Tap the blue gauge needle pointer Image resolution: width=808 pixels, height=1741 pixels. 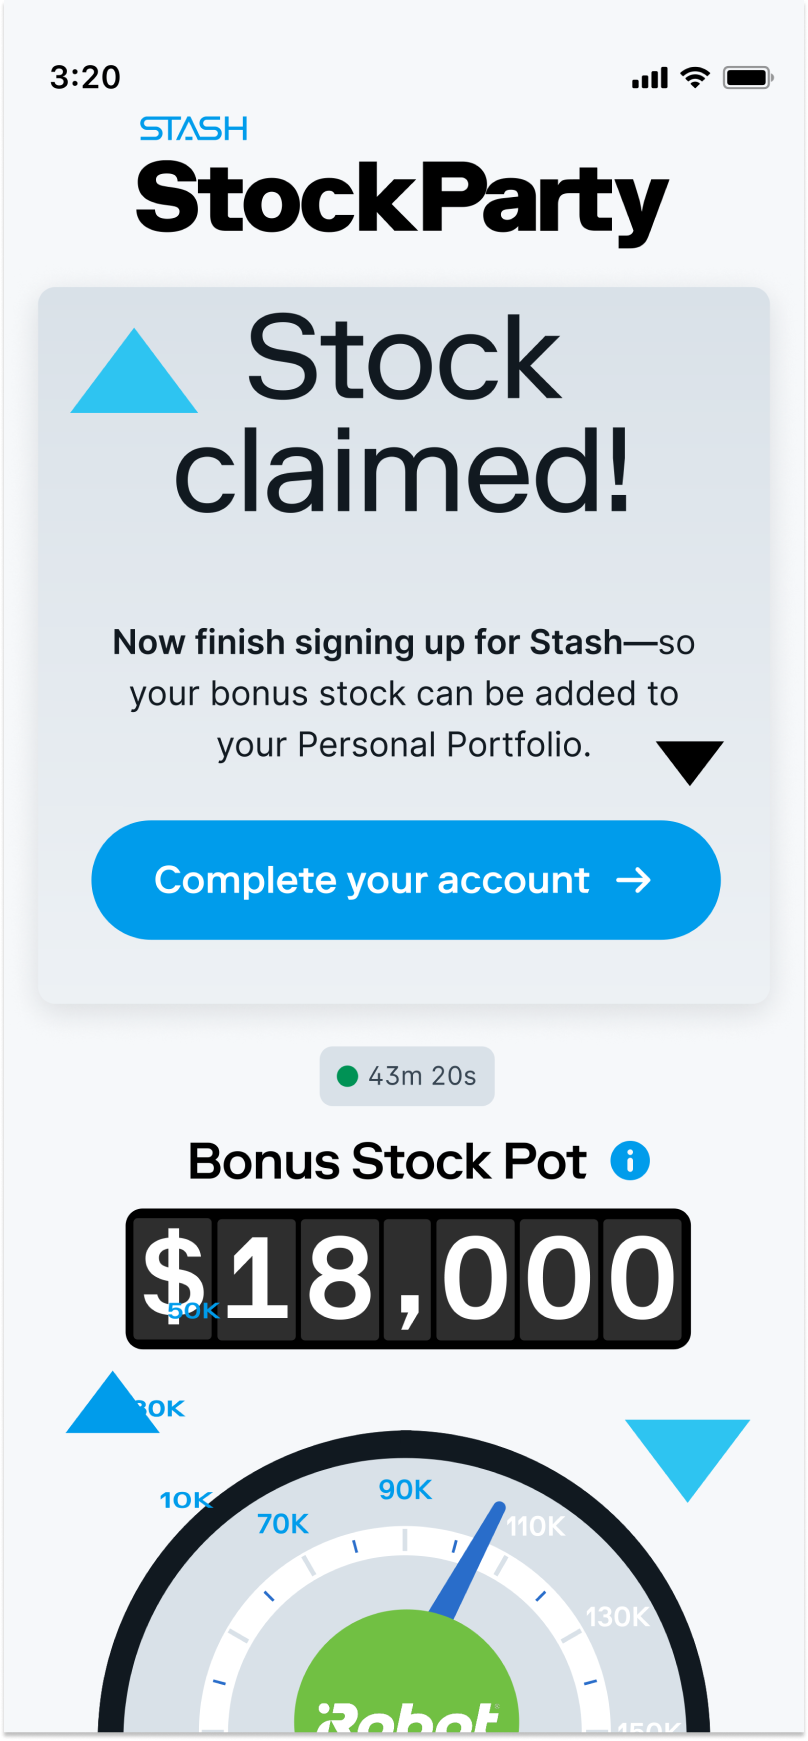[x=468, y=1560]
